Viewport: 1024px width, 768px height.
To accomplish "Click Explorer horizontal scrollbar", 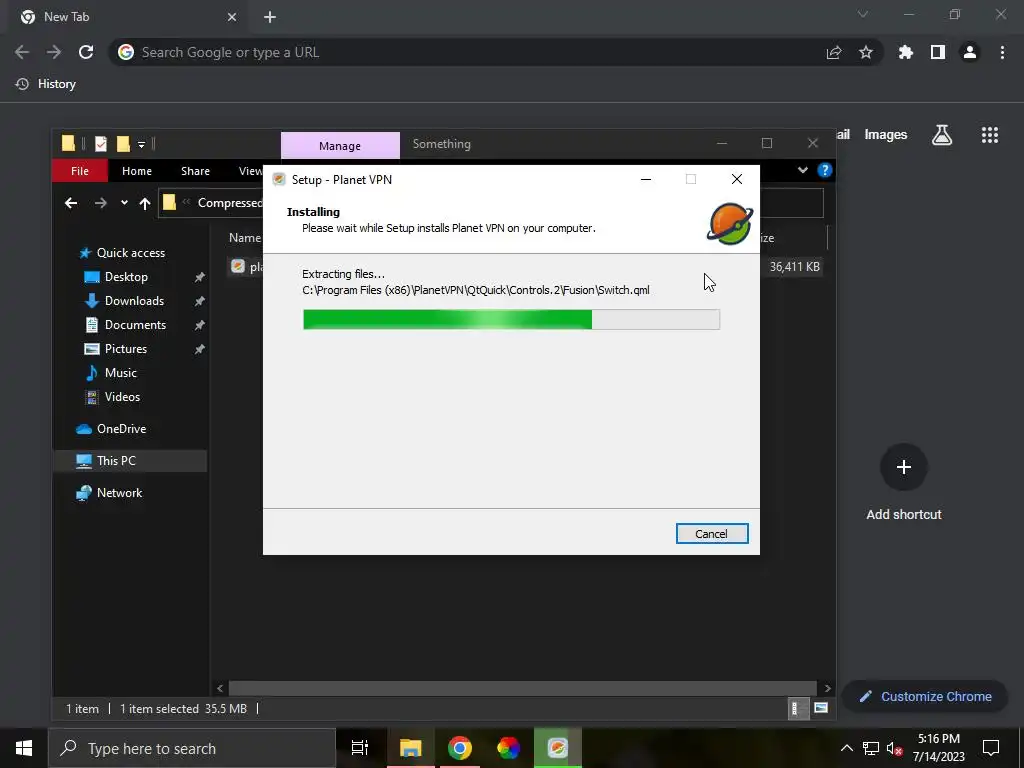I will (522, 688).
